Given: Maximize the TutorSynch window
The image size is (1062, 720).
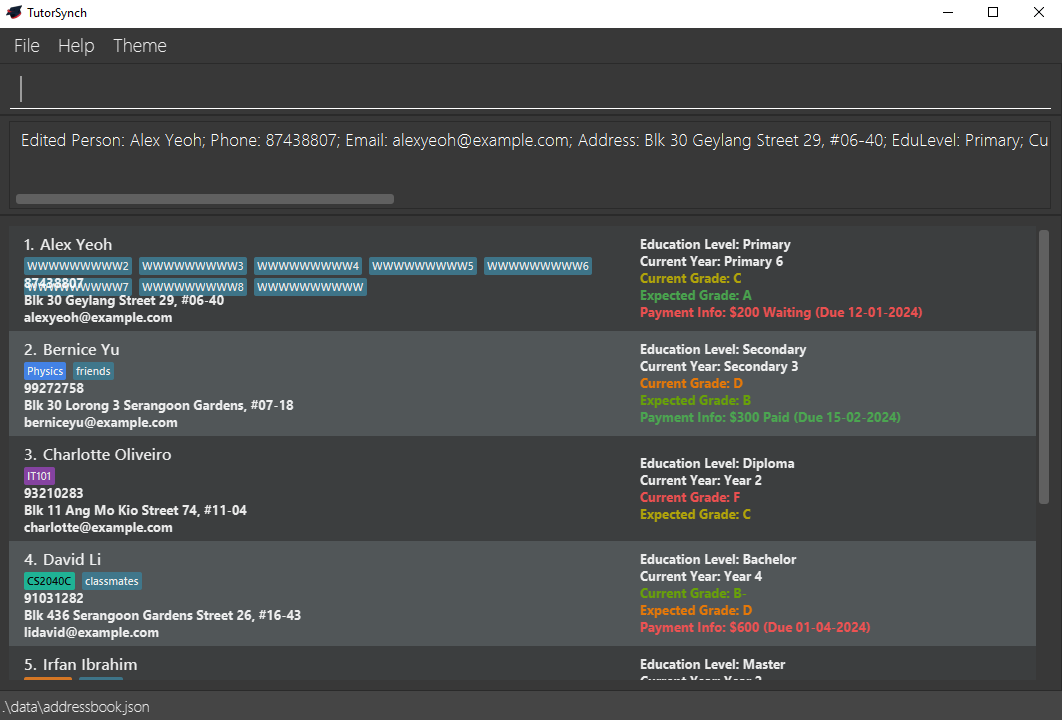Looking at the screenshot, I should [x=993, y=12].
